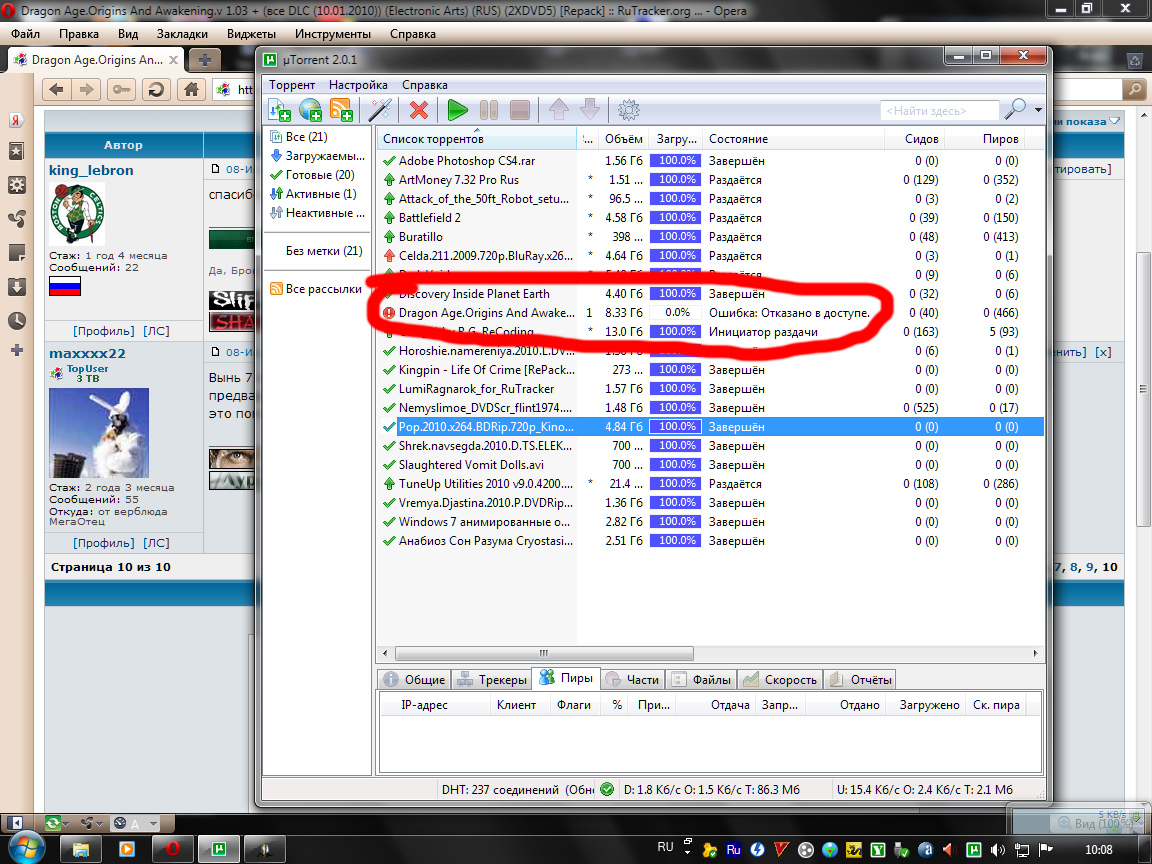Click Opera home button
The width and height of the screenshot is (1152, 864).
(191, 90)
